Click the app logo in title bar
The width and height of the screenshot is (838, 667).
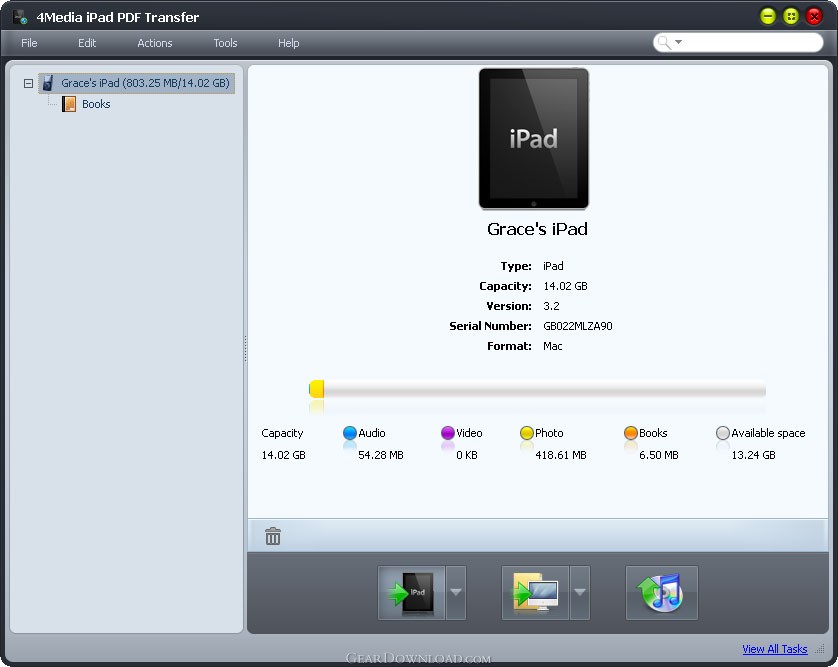tap(20, 17)
